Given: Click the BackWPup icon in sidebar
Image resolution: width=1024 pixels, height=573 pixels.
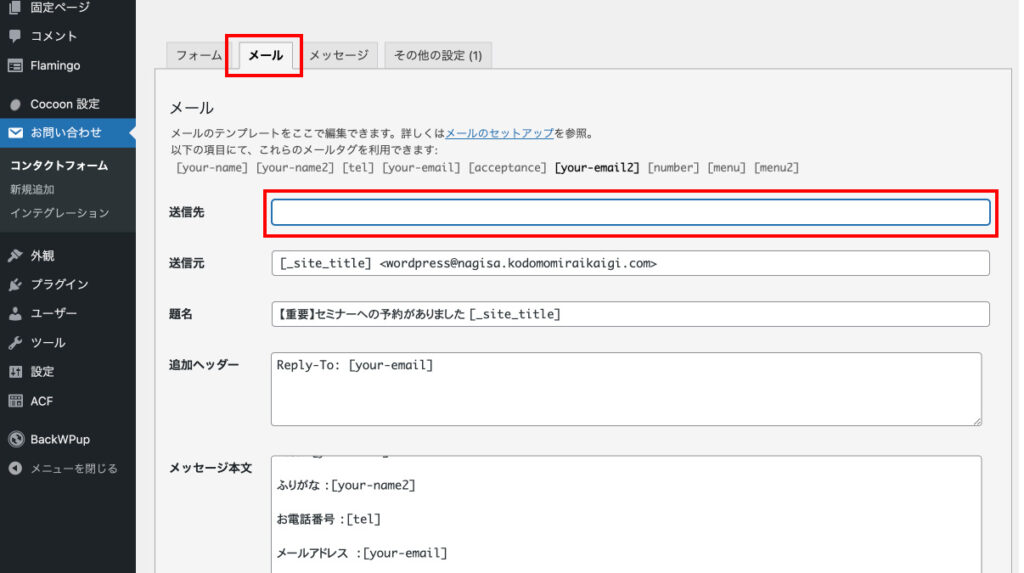Looking at the screenshot, I should click(15, 439).
